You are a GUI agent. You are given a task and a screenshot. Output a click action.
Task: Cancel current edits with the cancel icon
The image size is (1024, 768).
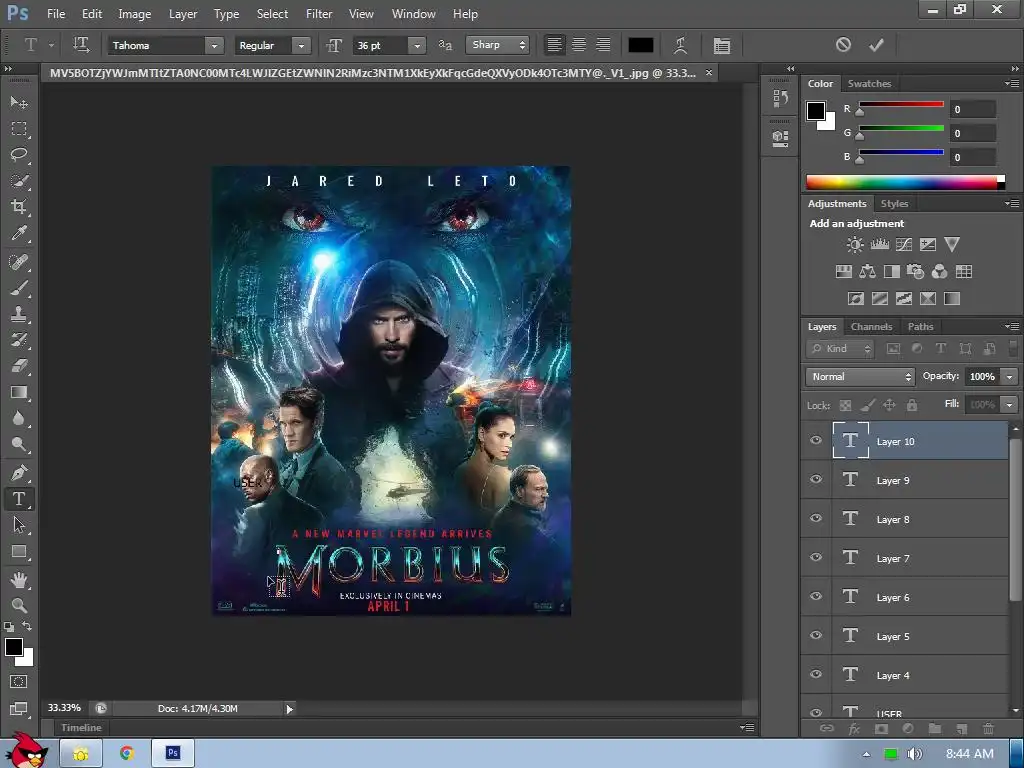tap(843, 45)
